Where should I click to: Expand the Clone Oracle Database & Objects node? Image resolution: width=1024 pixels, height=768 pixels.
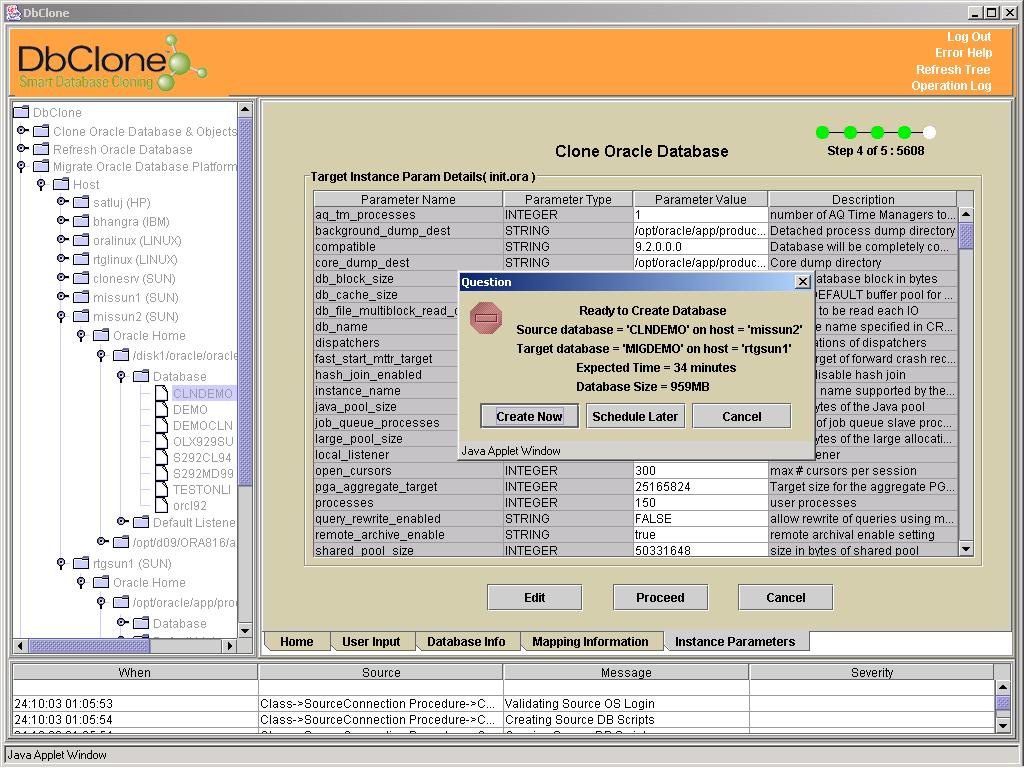tap(22, 131)
